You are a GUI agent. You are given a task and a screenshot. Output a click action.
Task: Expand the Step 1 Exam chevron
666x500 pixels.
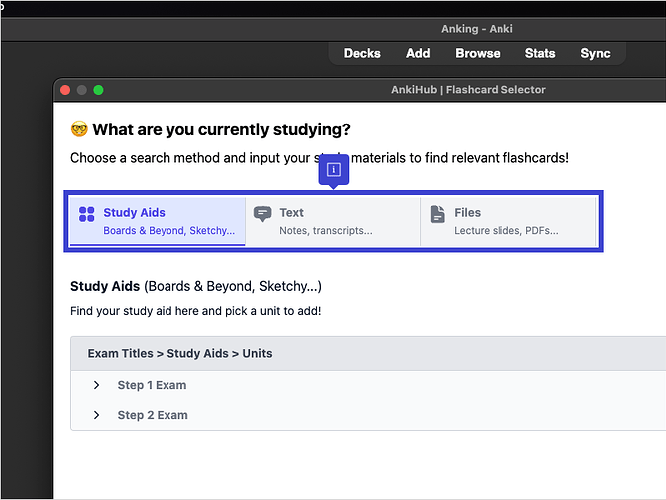[x=96, y=385]
